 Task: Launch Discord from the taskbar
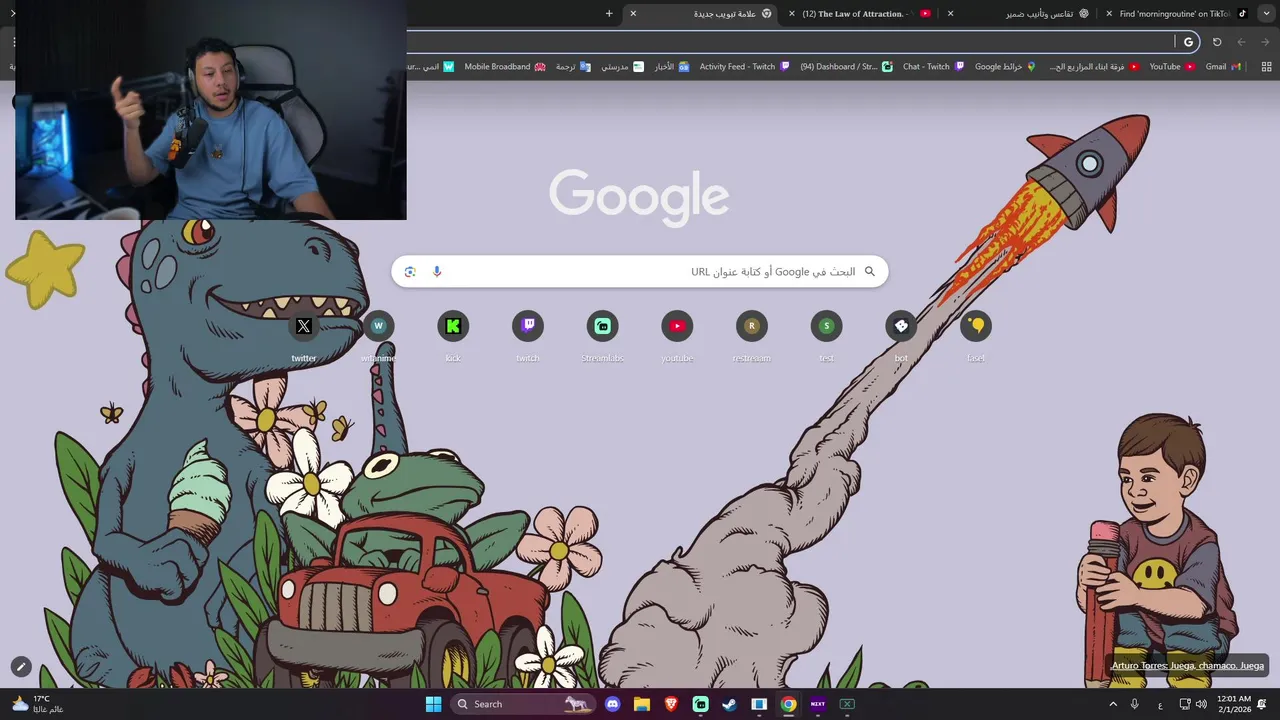pos(613,704)
